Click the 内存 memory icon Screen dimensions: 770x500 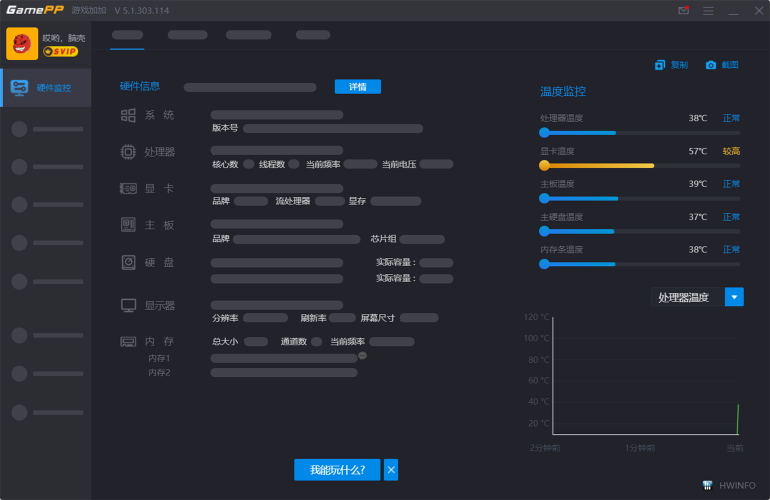coord(128,341)
